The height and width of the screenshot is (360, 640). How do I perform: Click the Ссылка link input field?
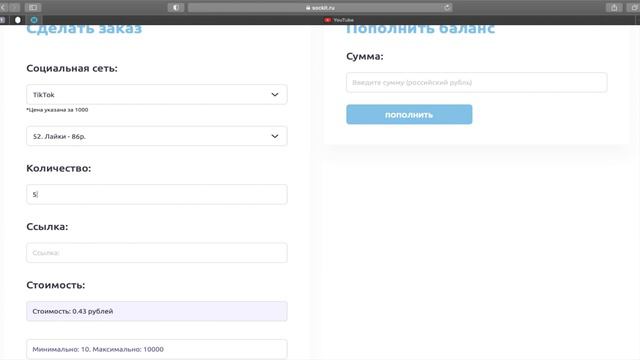coord(157,253)
